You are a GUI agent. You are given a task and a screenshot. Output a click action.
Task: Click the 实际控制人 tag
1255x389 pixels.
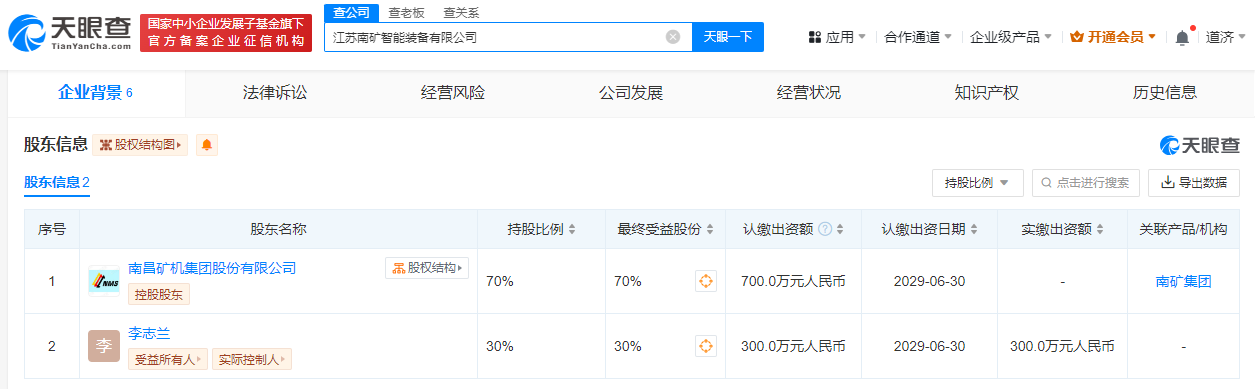[251, 359]
